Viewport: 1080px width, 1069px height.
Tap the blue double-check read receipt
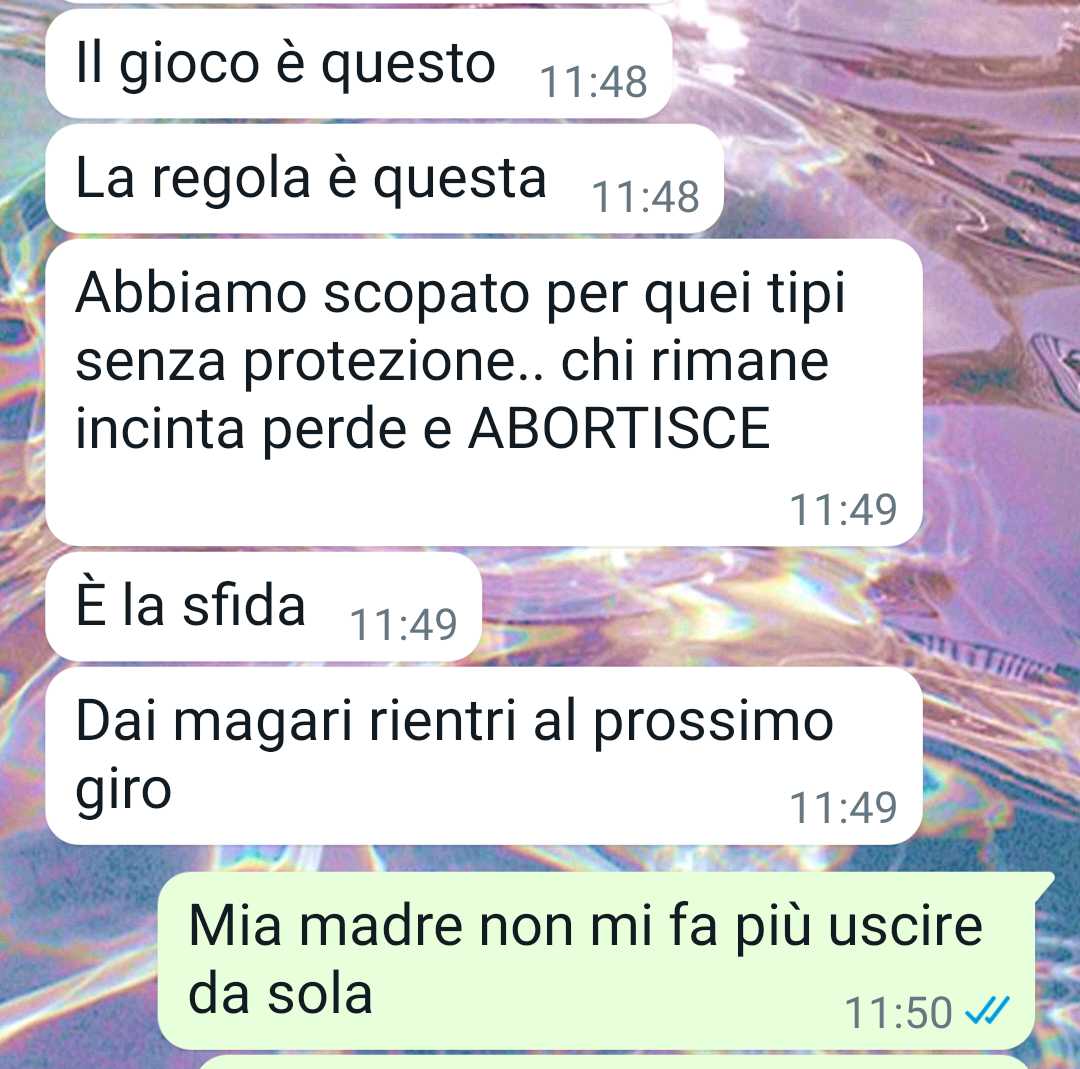[987, 1010]
